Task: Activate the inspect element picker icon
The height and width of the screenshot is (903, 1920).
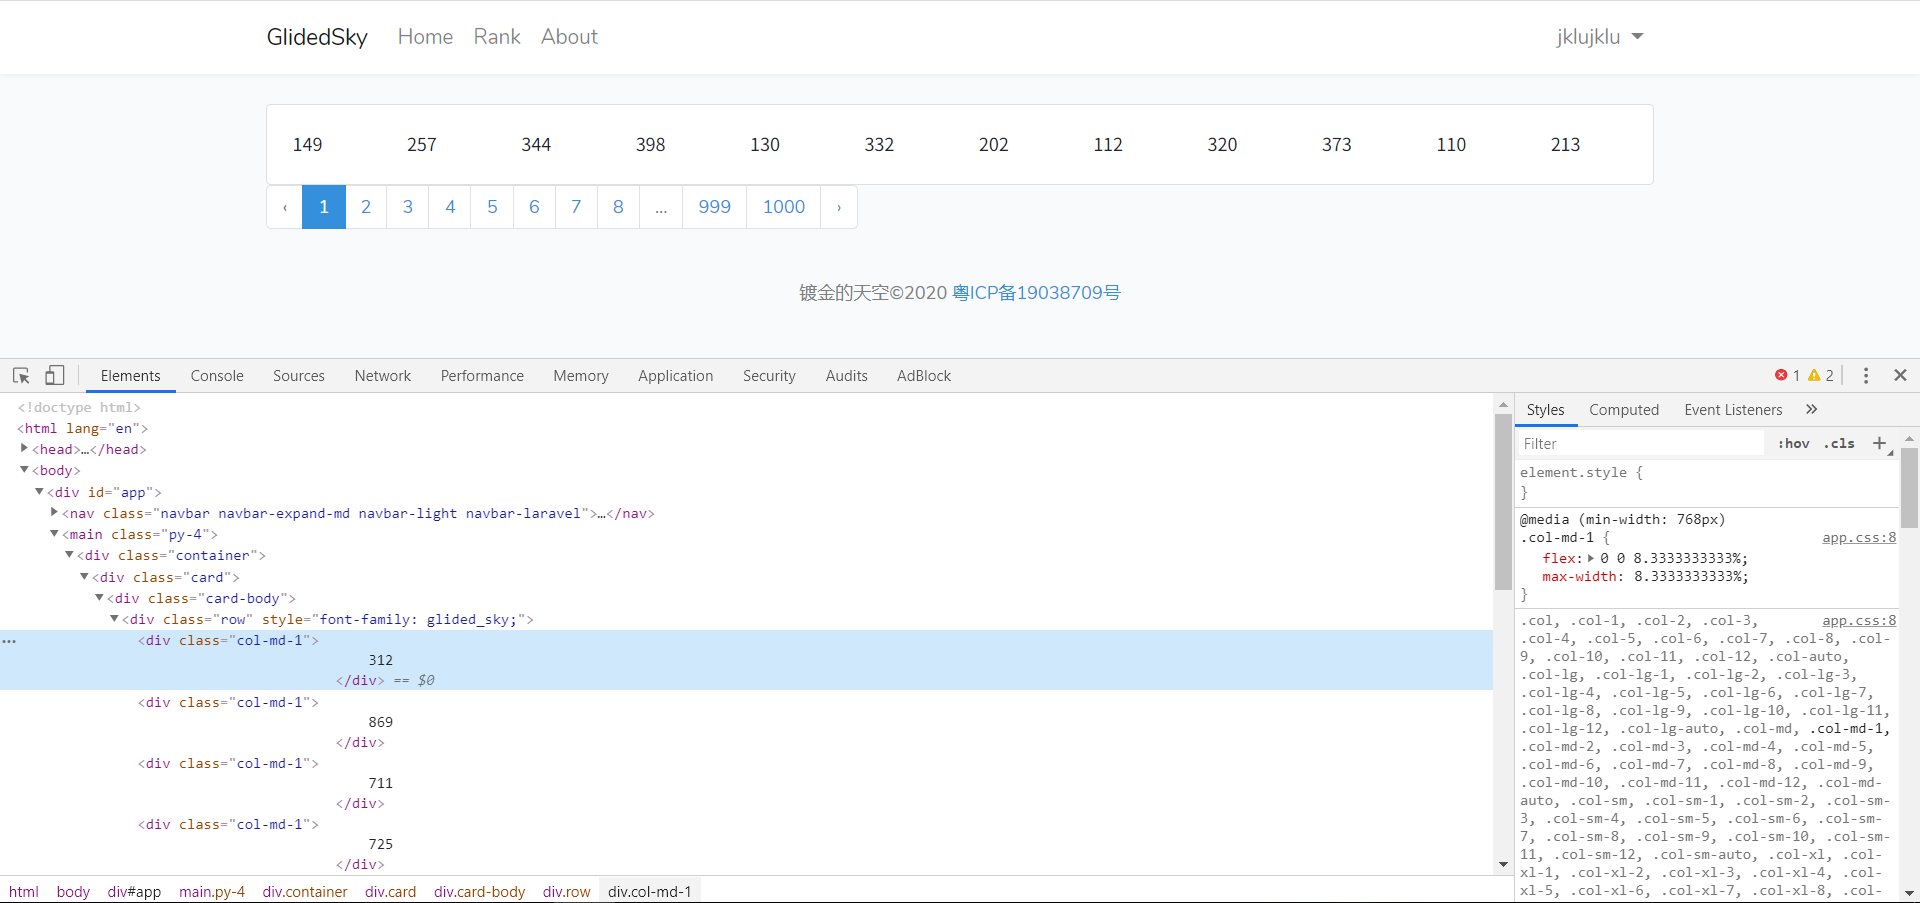Action: [x=21, y=375]
